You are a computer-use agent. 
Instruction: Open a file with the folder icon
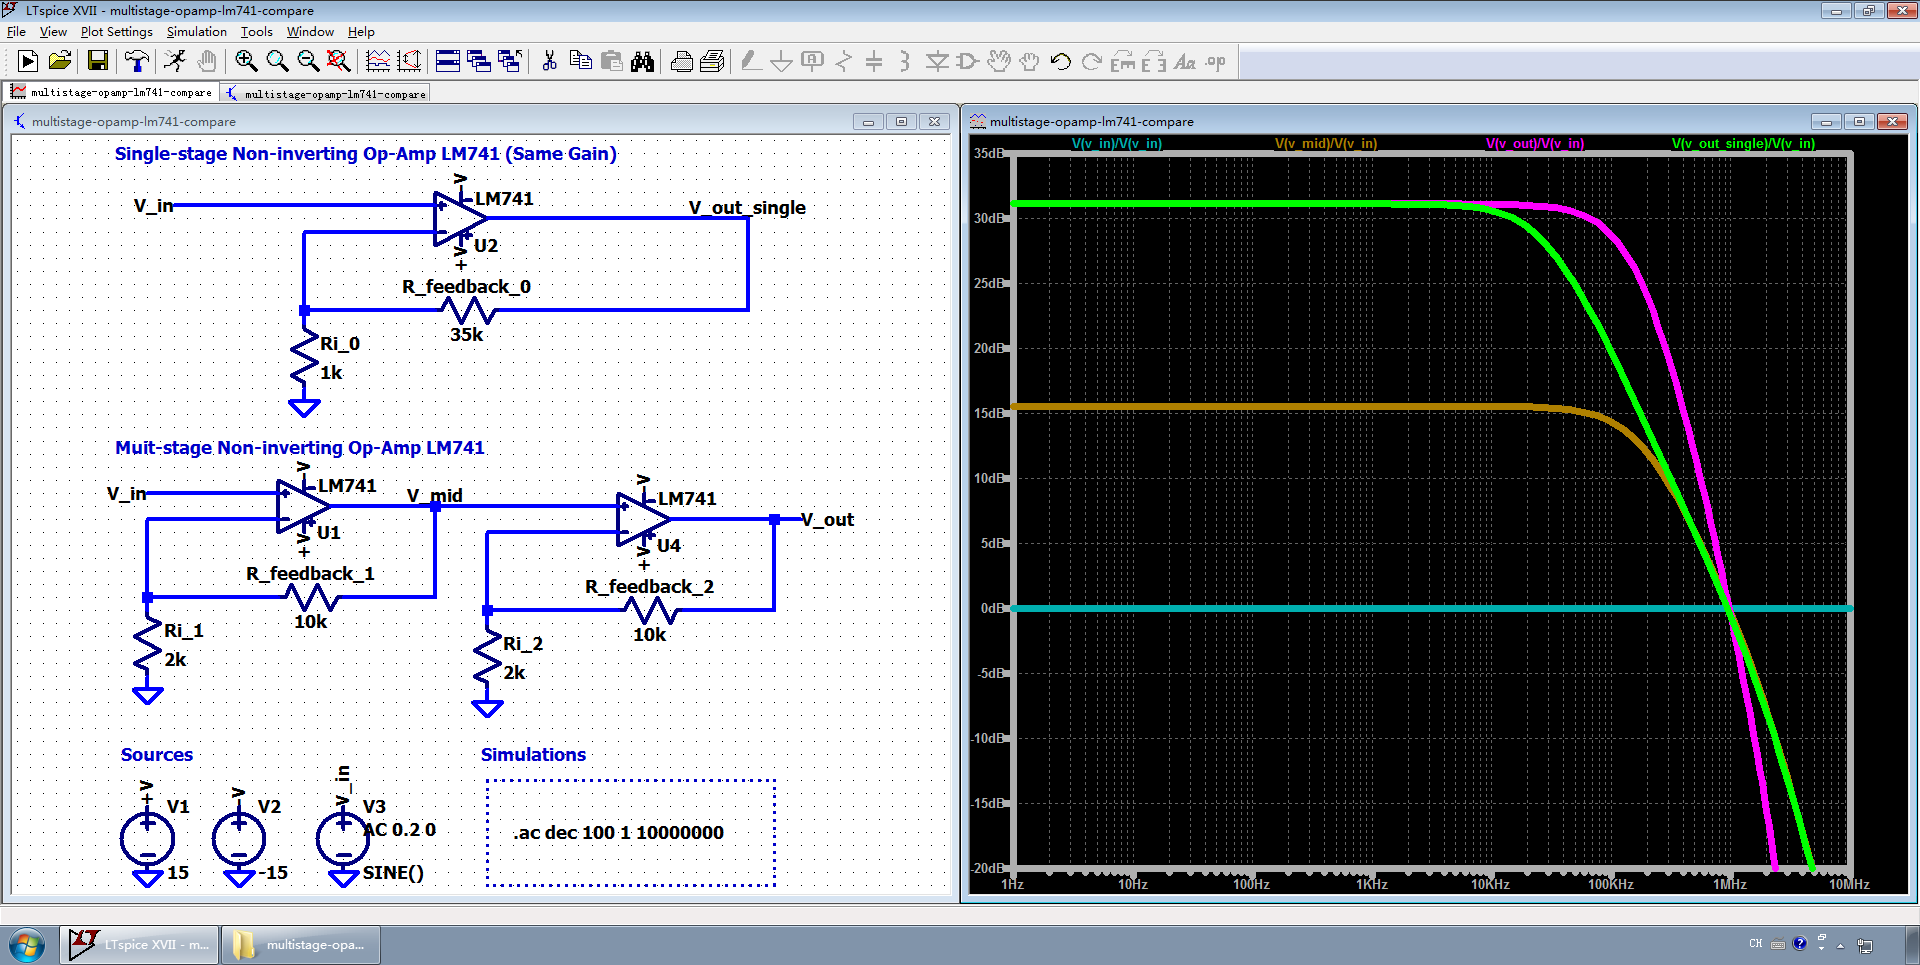pyautogui.click(x=60, y=62)
